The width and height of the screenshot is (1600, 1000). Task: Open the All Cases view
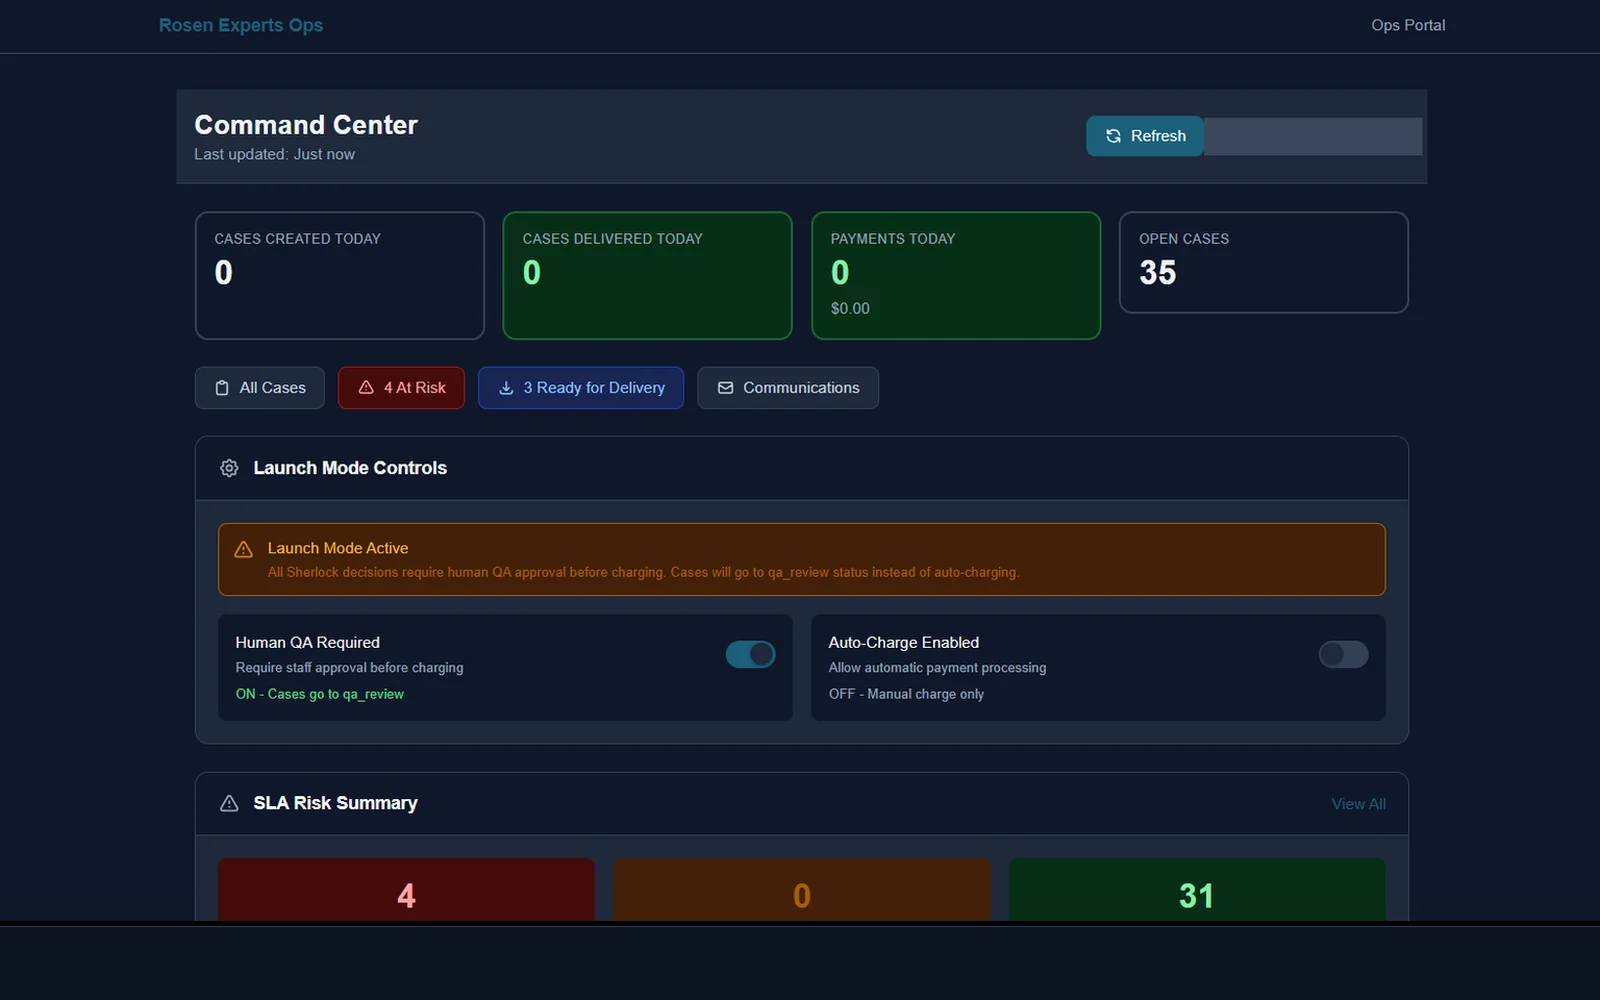pos(260,388)
